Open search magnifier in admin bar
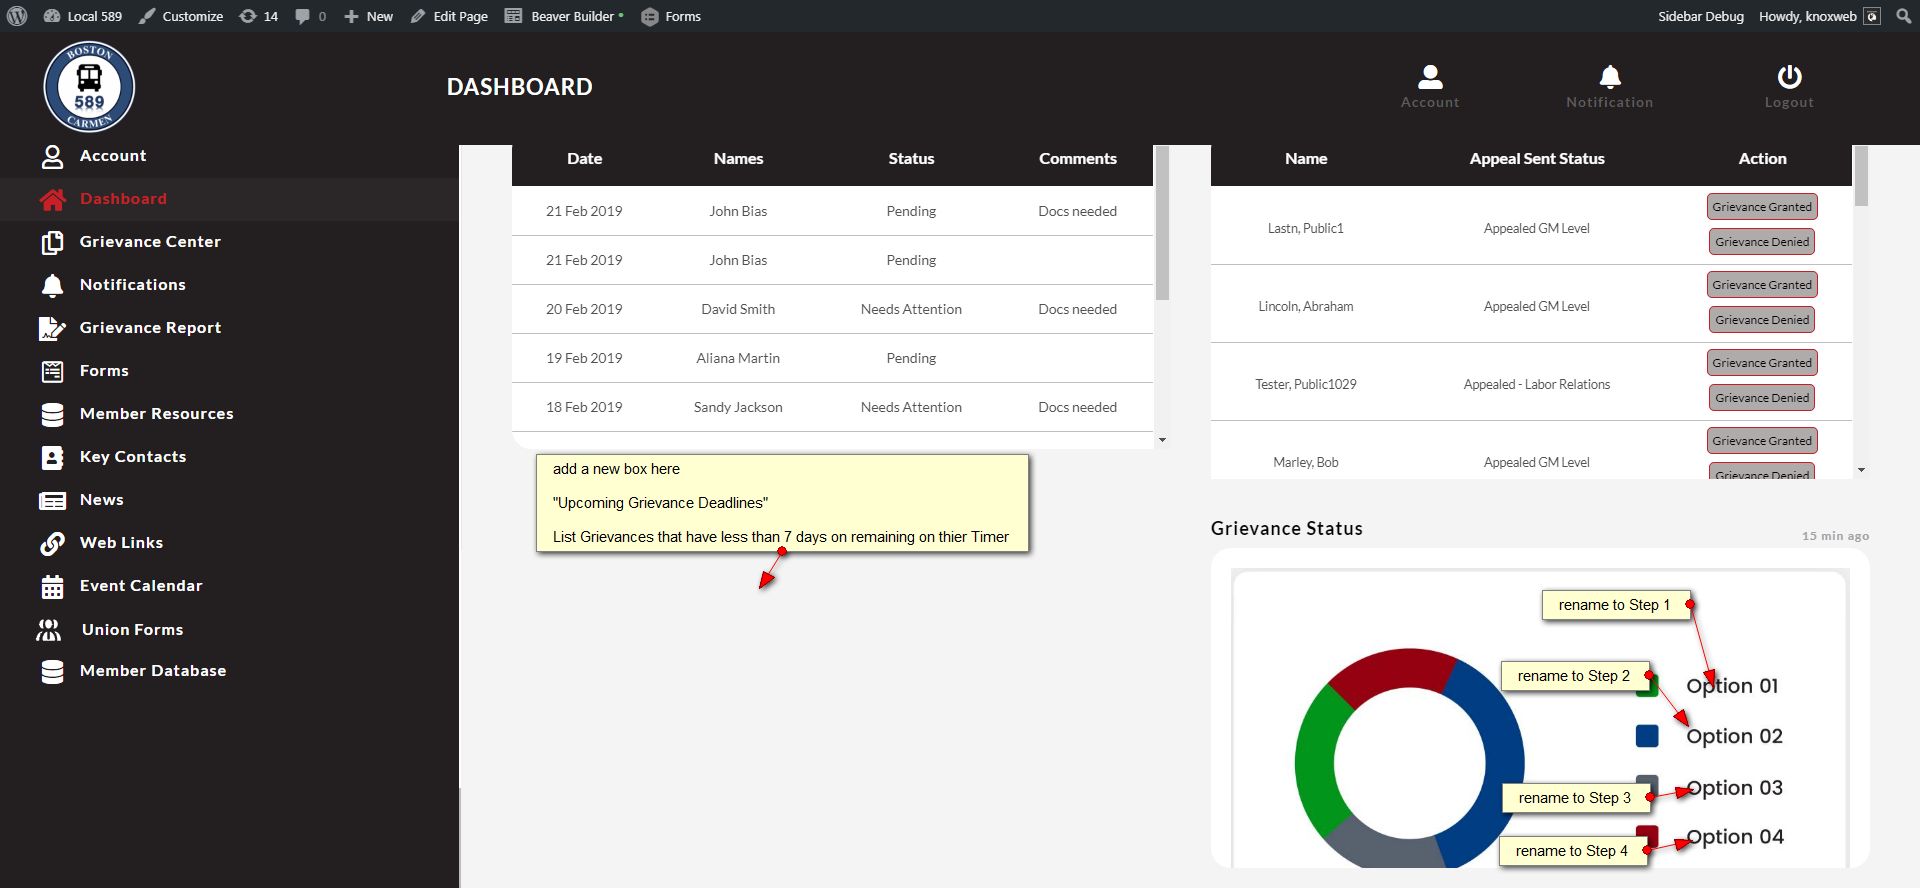Screen dimensions: 1920x888 [x=1903, y=16]
